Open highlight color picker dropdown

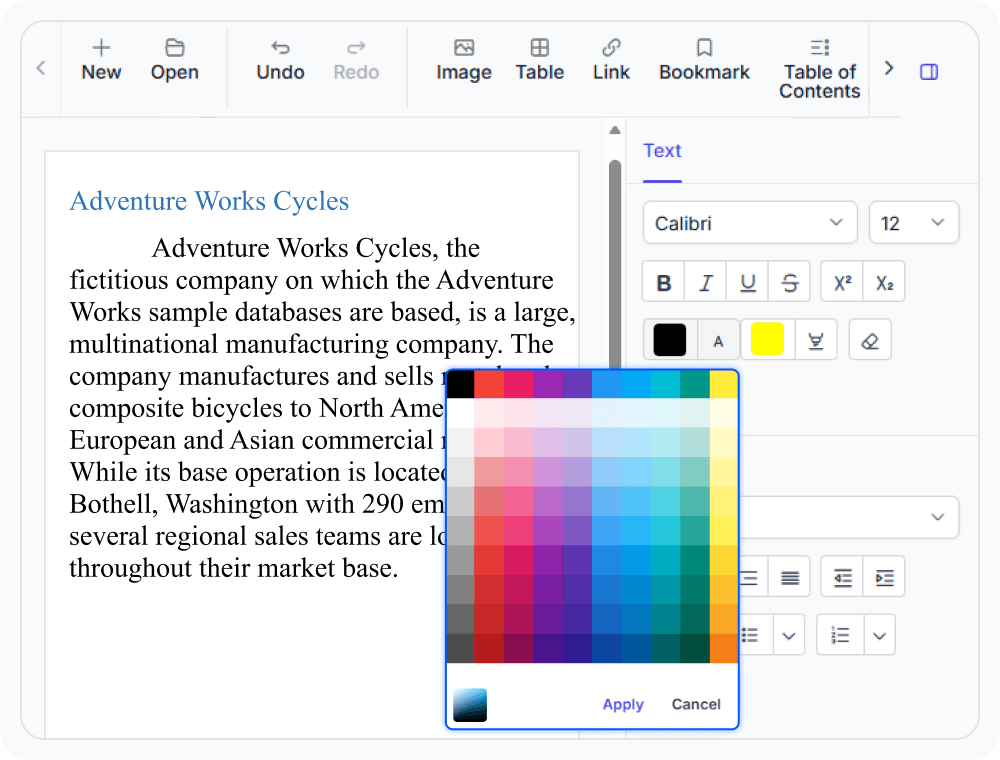(816, 341)
